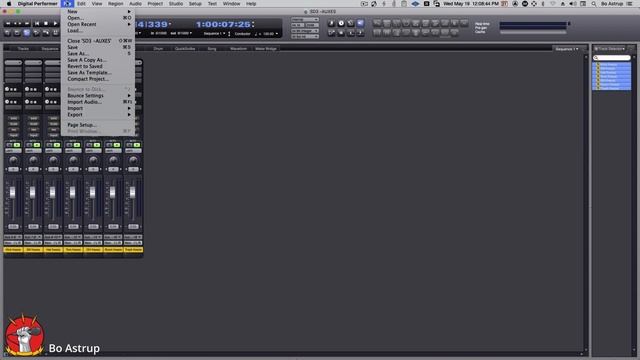Open the Edit menu
The width and height of the screenshot is (640, 360).
pos(81,4)
